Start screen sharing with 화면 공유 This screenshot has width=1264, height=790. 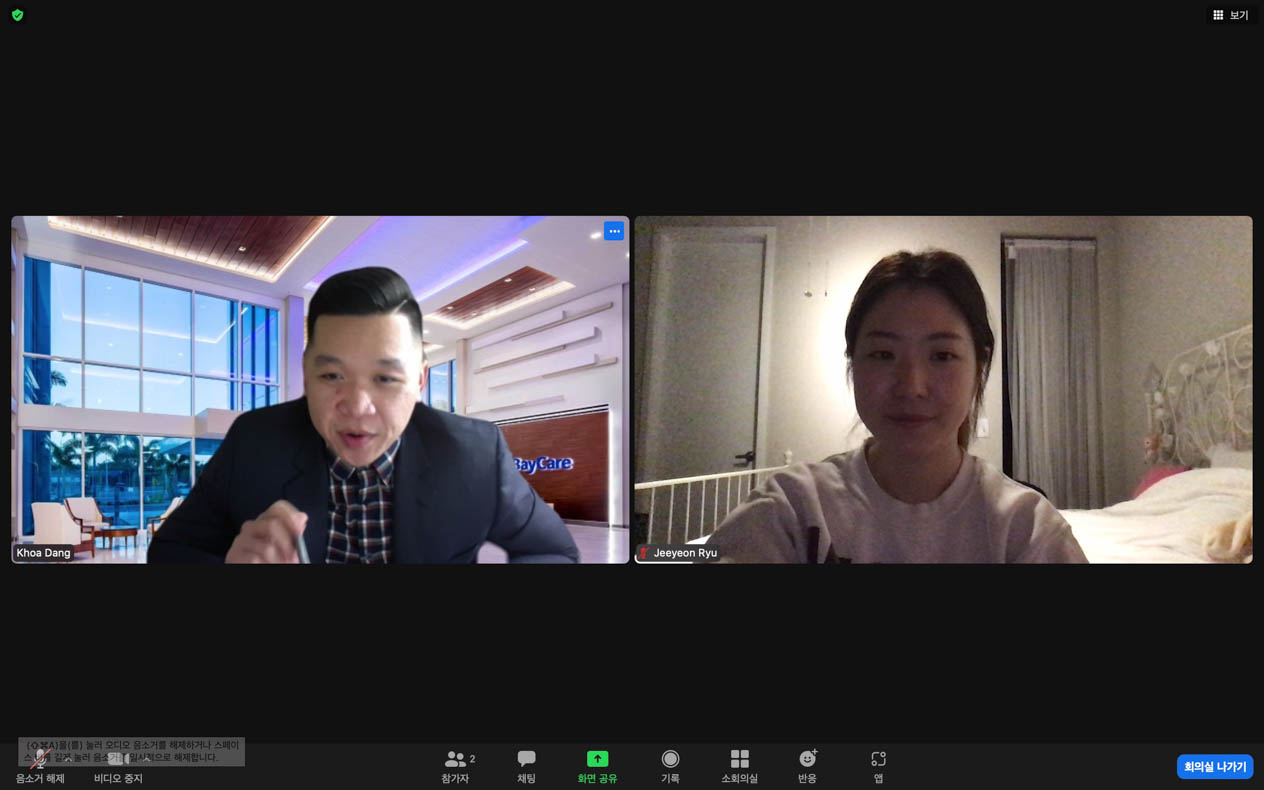coord(597,766)
